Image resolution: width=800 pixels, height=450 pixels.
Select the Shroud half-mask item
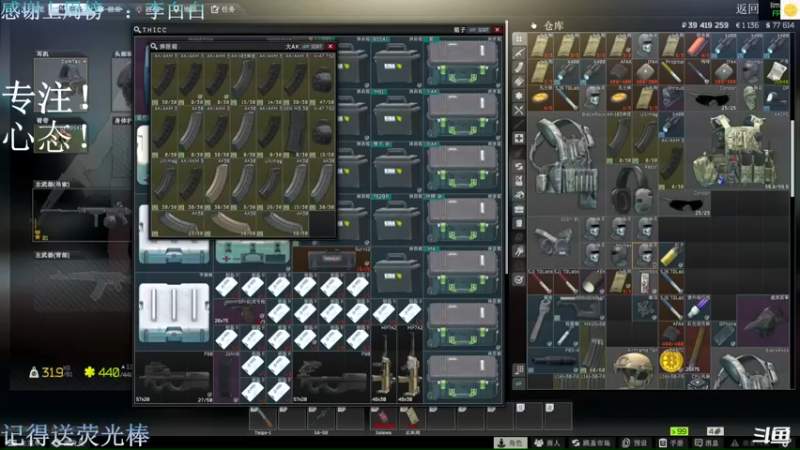(671, 98)
